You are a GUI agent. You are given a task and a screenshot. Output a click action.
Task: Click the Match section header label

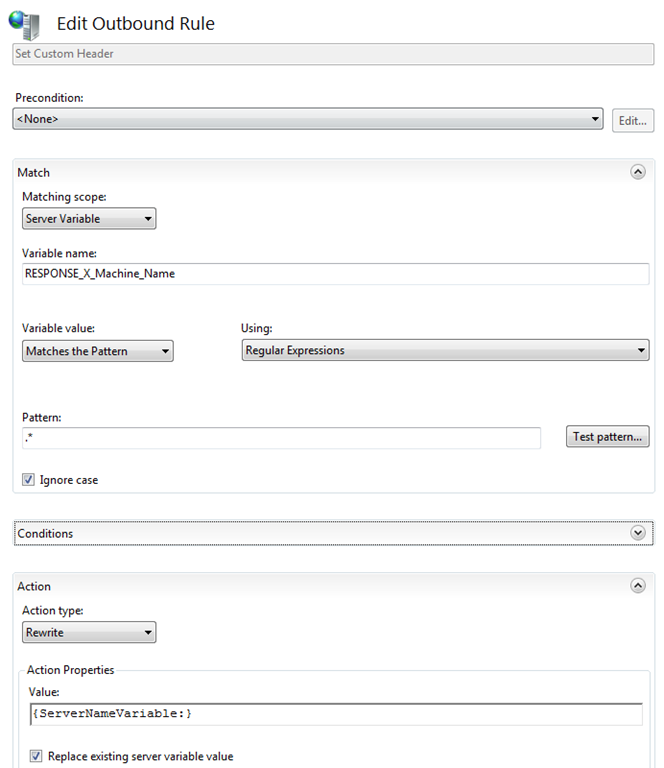[x=33, y=172]
